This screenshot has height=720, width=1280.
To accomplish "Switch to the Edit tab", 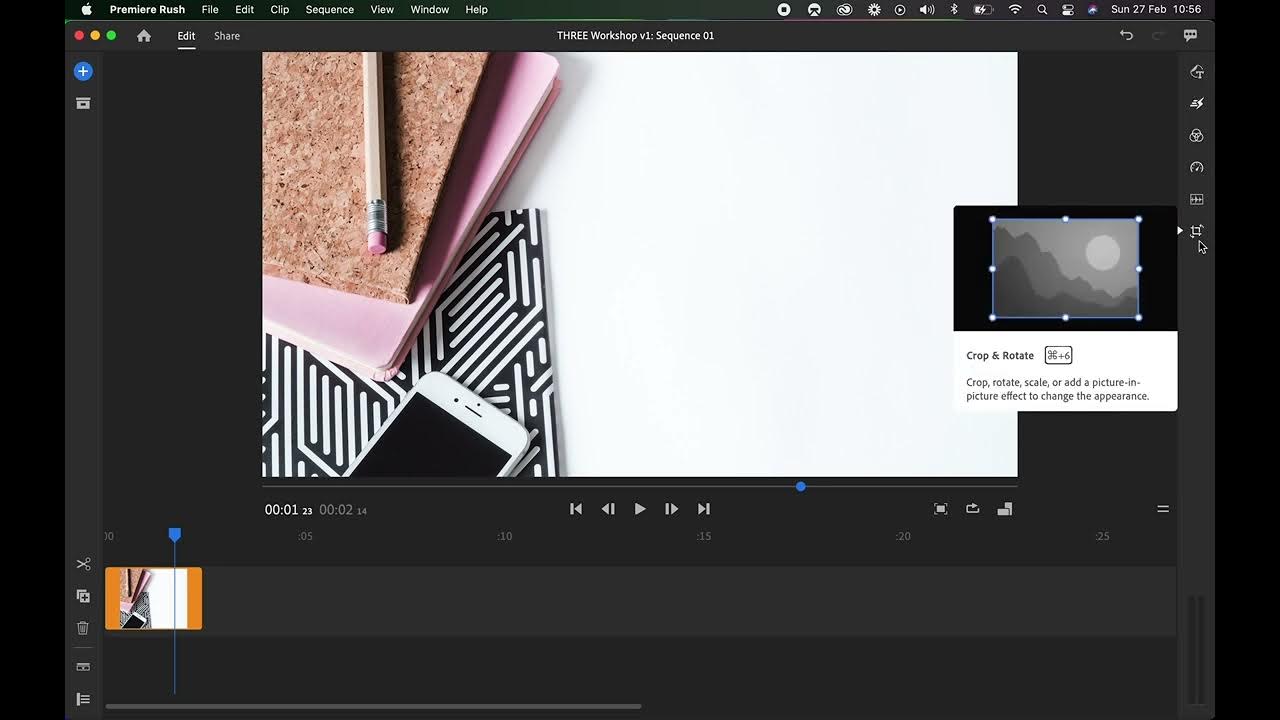I will [x=186, y=36].
